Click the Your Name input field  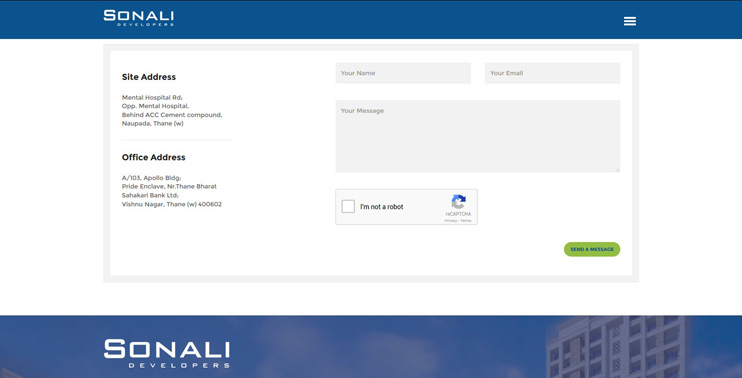click(403, 73)
